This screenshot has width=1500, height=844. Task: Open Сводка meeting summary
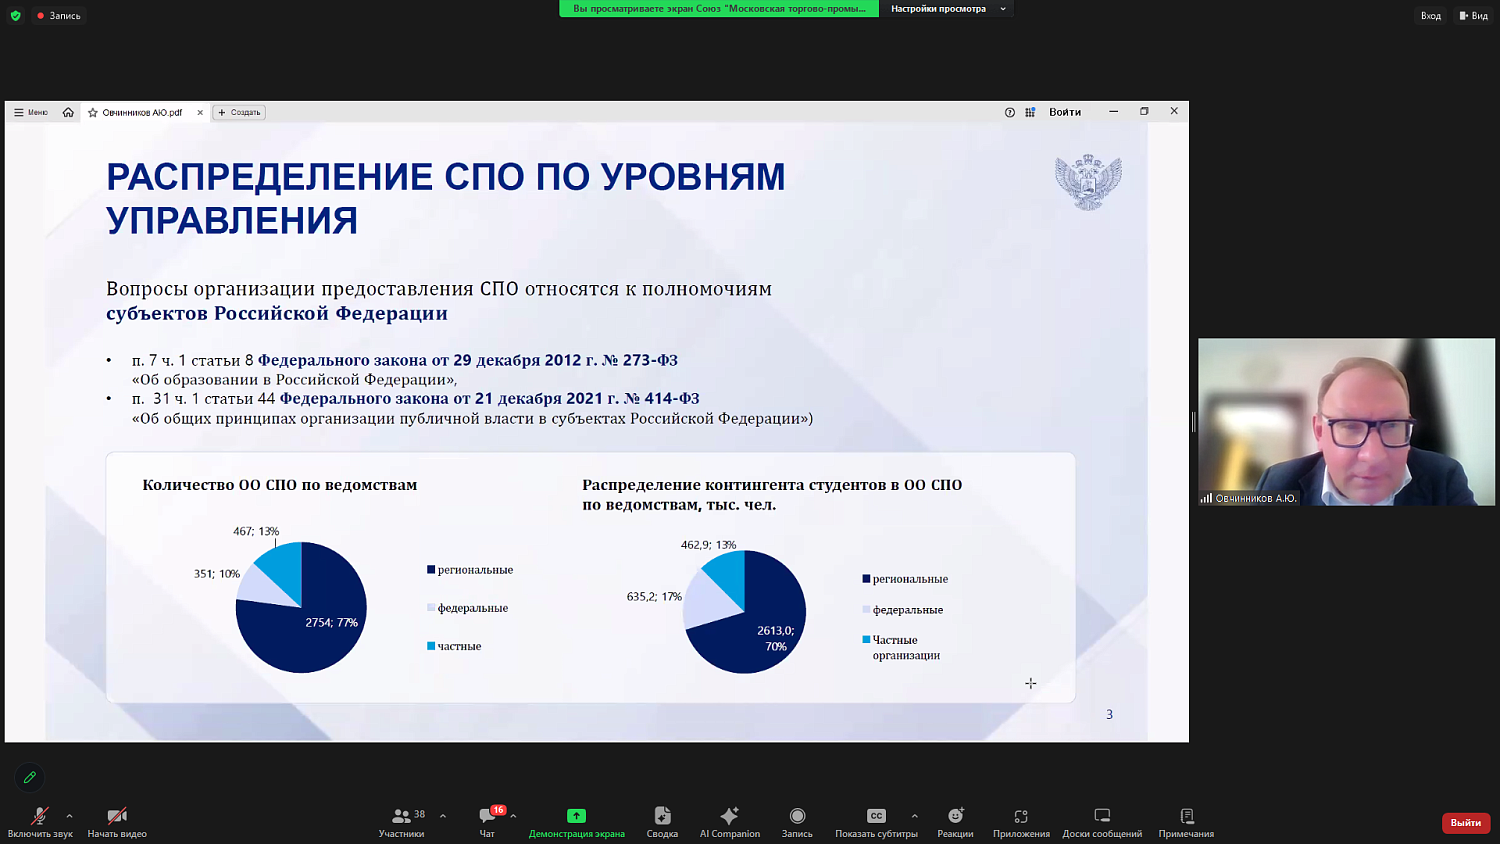[x=661, y=822]
